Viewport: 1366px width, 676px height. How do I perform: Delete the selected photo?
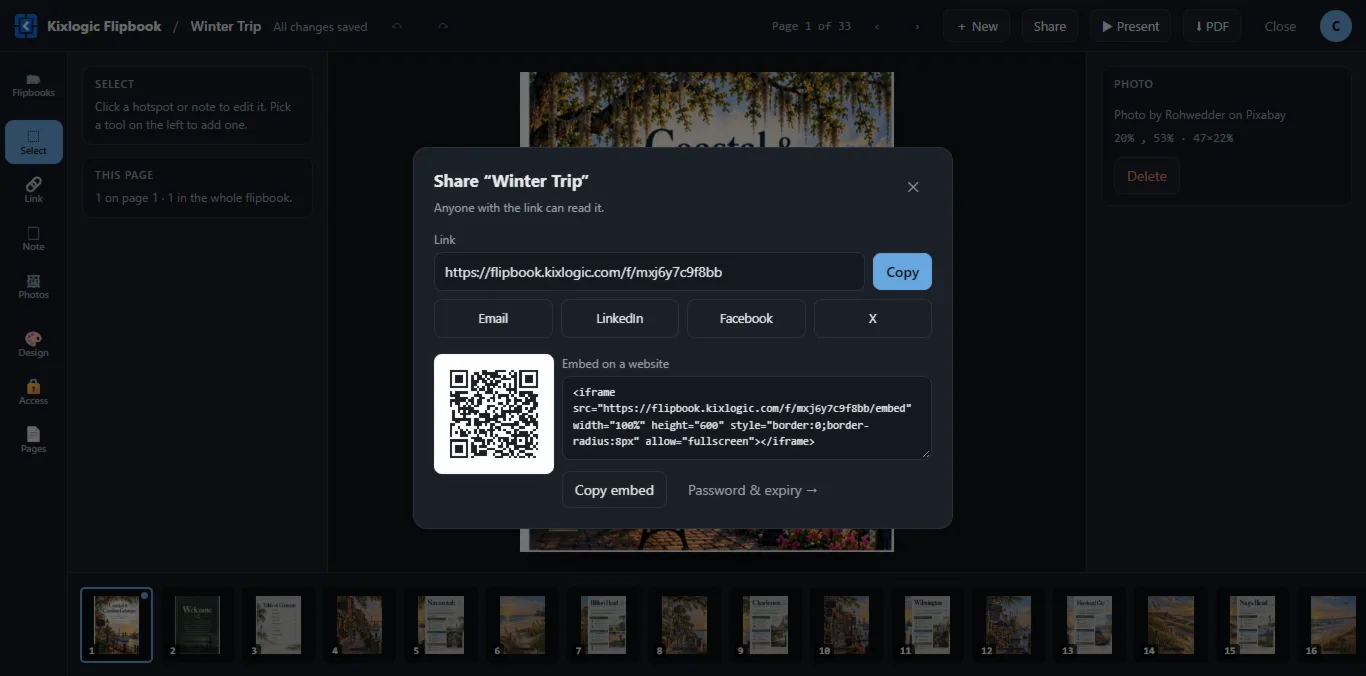pos(1147,176)
